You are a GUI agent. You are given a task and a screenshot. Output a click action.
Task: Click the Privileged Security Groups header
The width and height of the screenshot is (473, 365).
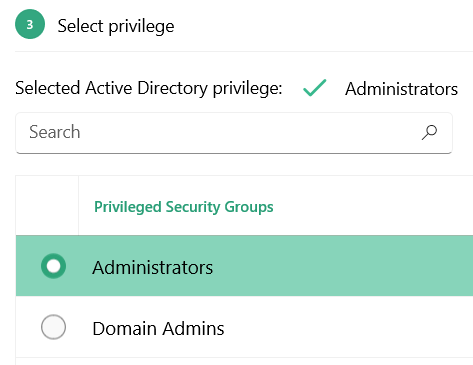click(184, 207)
